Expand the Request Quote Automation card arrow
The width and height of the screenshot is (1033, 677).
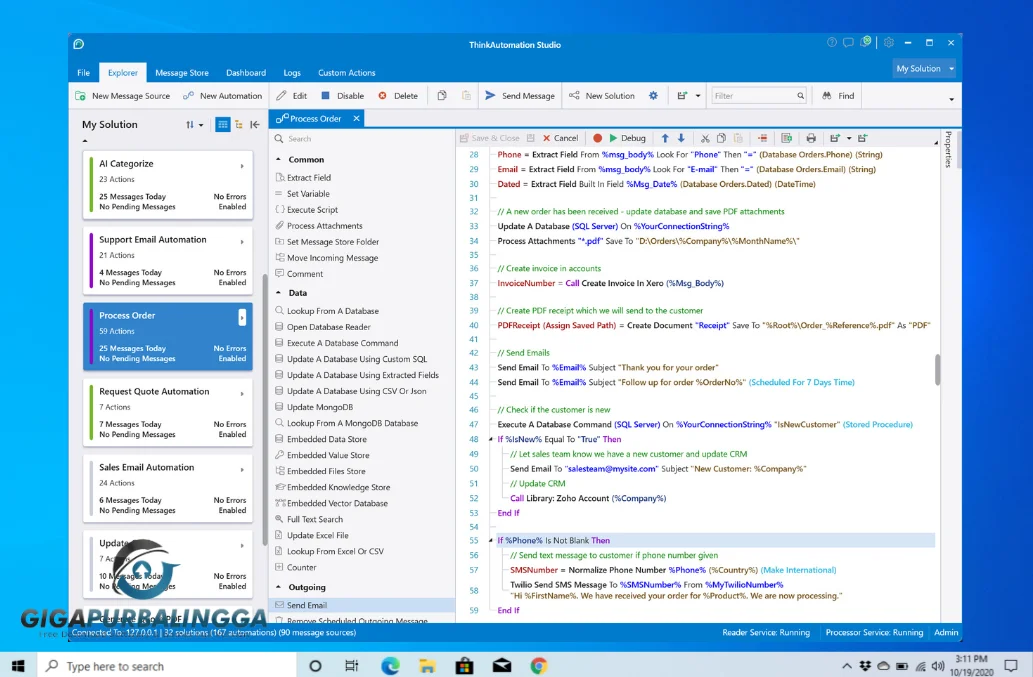coord(242,394)
